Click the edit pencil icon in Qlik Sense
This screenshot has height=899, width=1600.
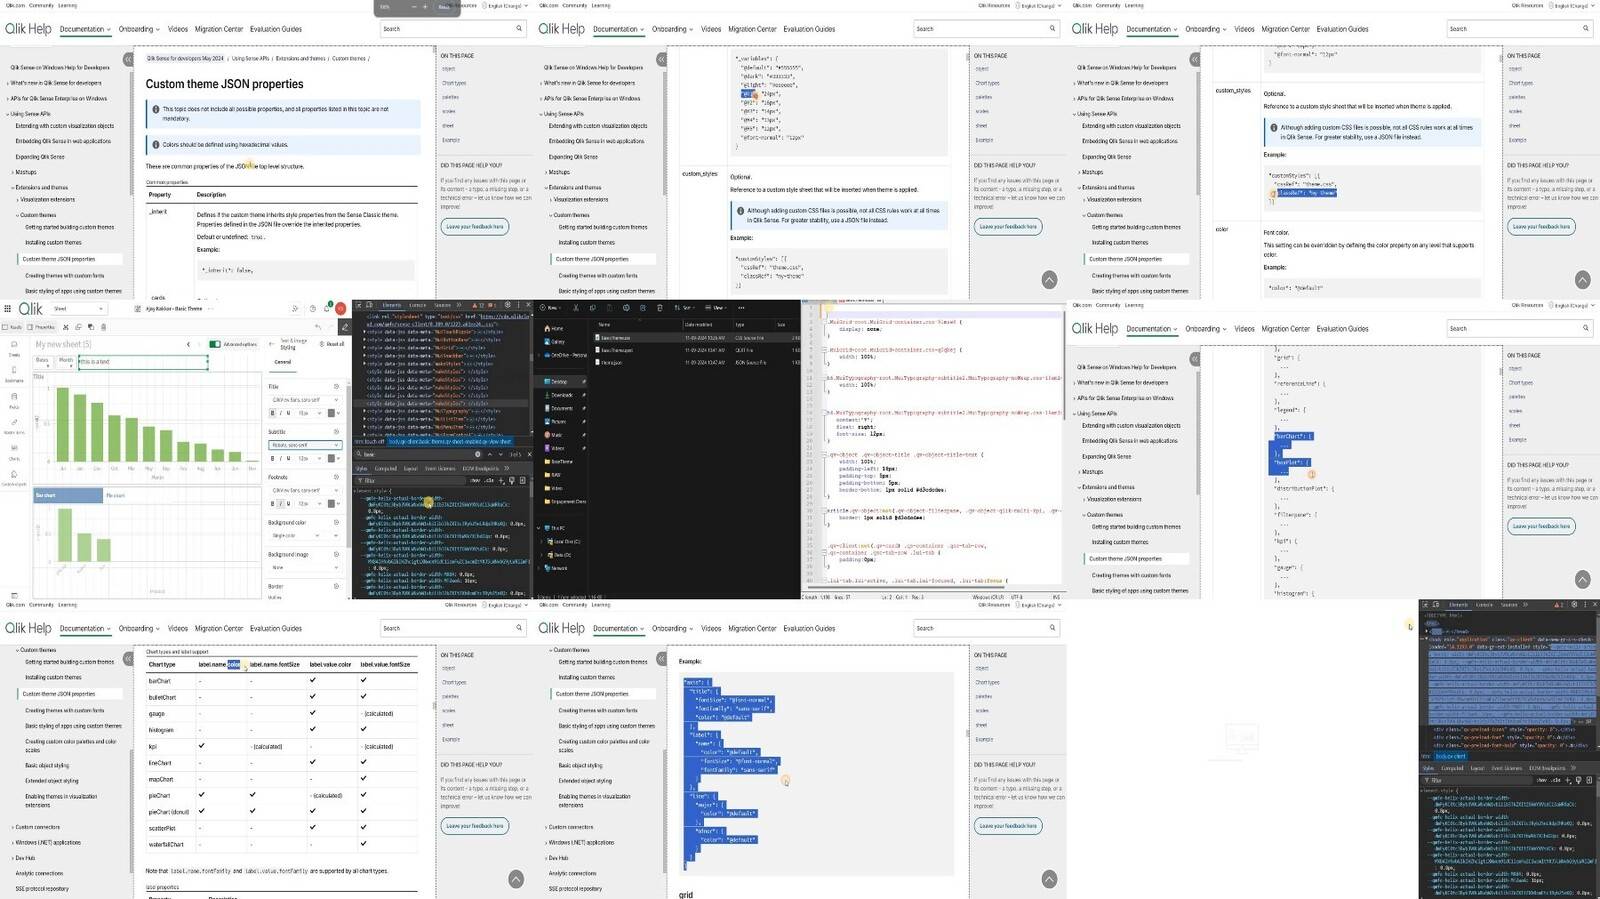coord(344,327)
